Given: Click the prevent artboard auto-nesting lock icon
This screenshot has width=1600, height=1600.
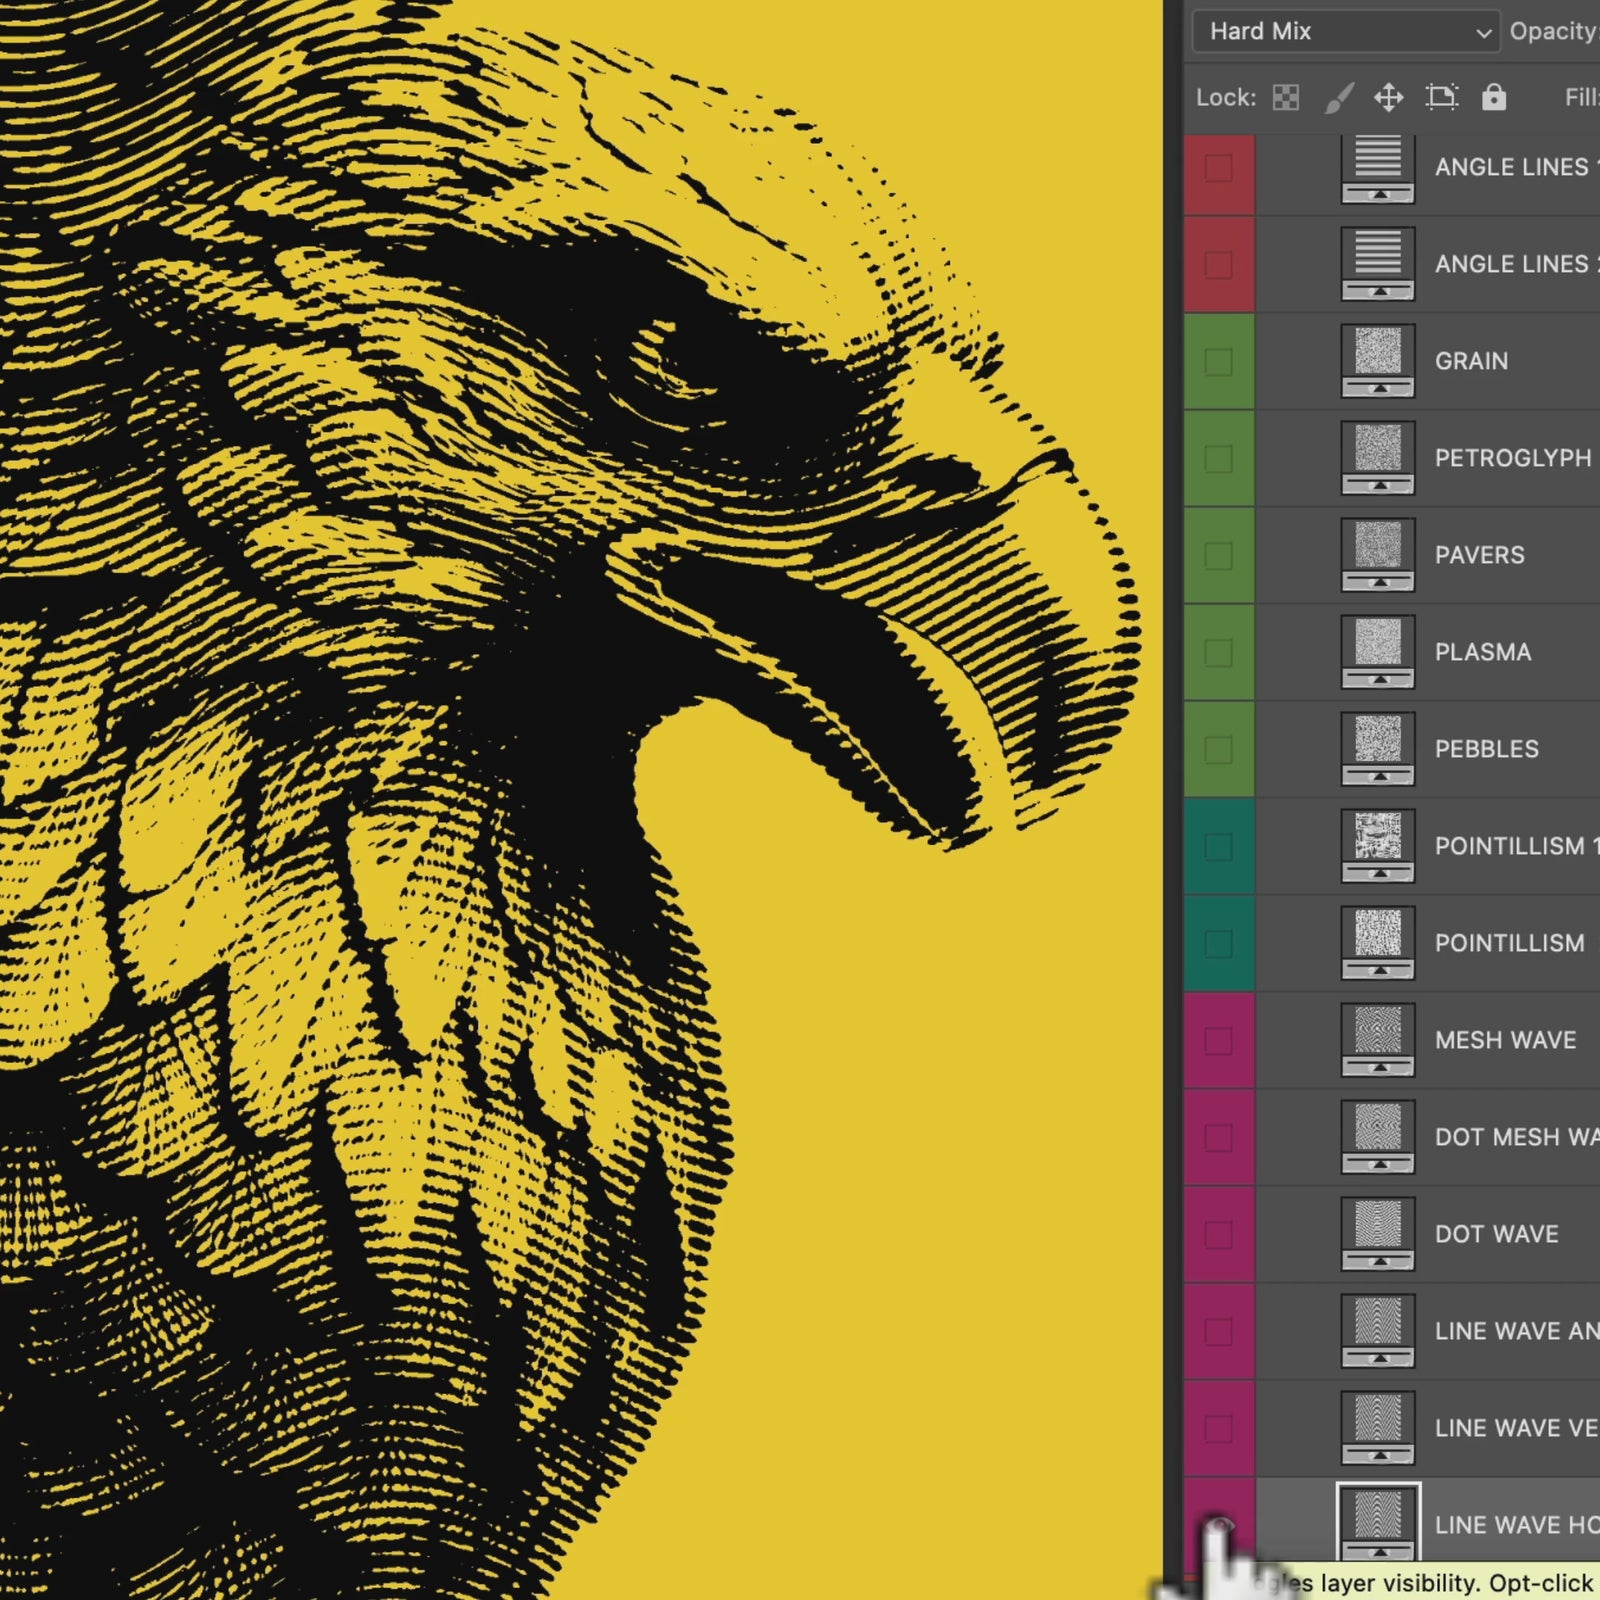Looking at the screenshot, I should pos(1441,97).
